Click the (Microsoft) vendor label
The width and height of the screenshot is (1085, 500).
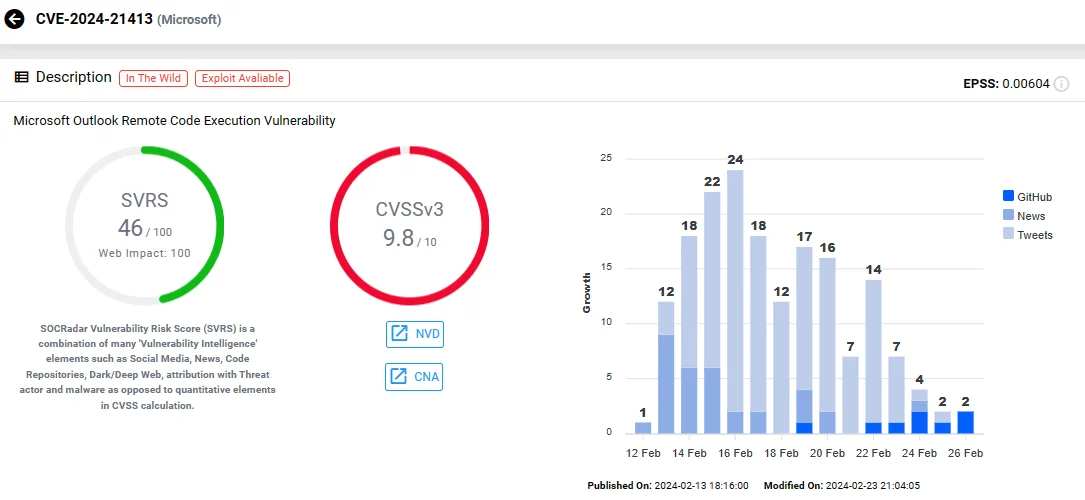[x=190, y=20]
